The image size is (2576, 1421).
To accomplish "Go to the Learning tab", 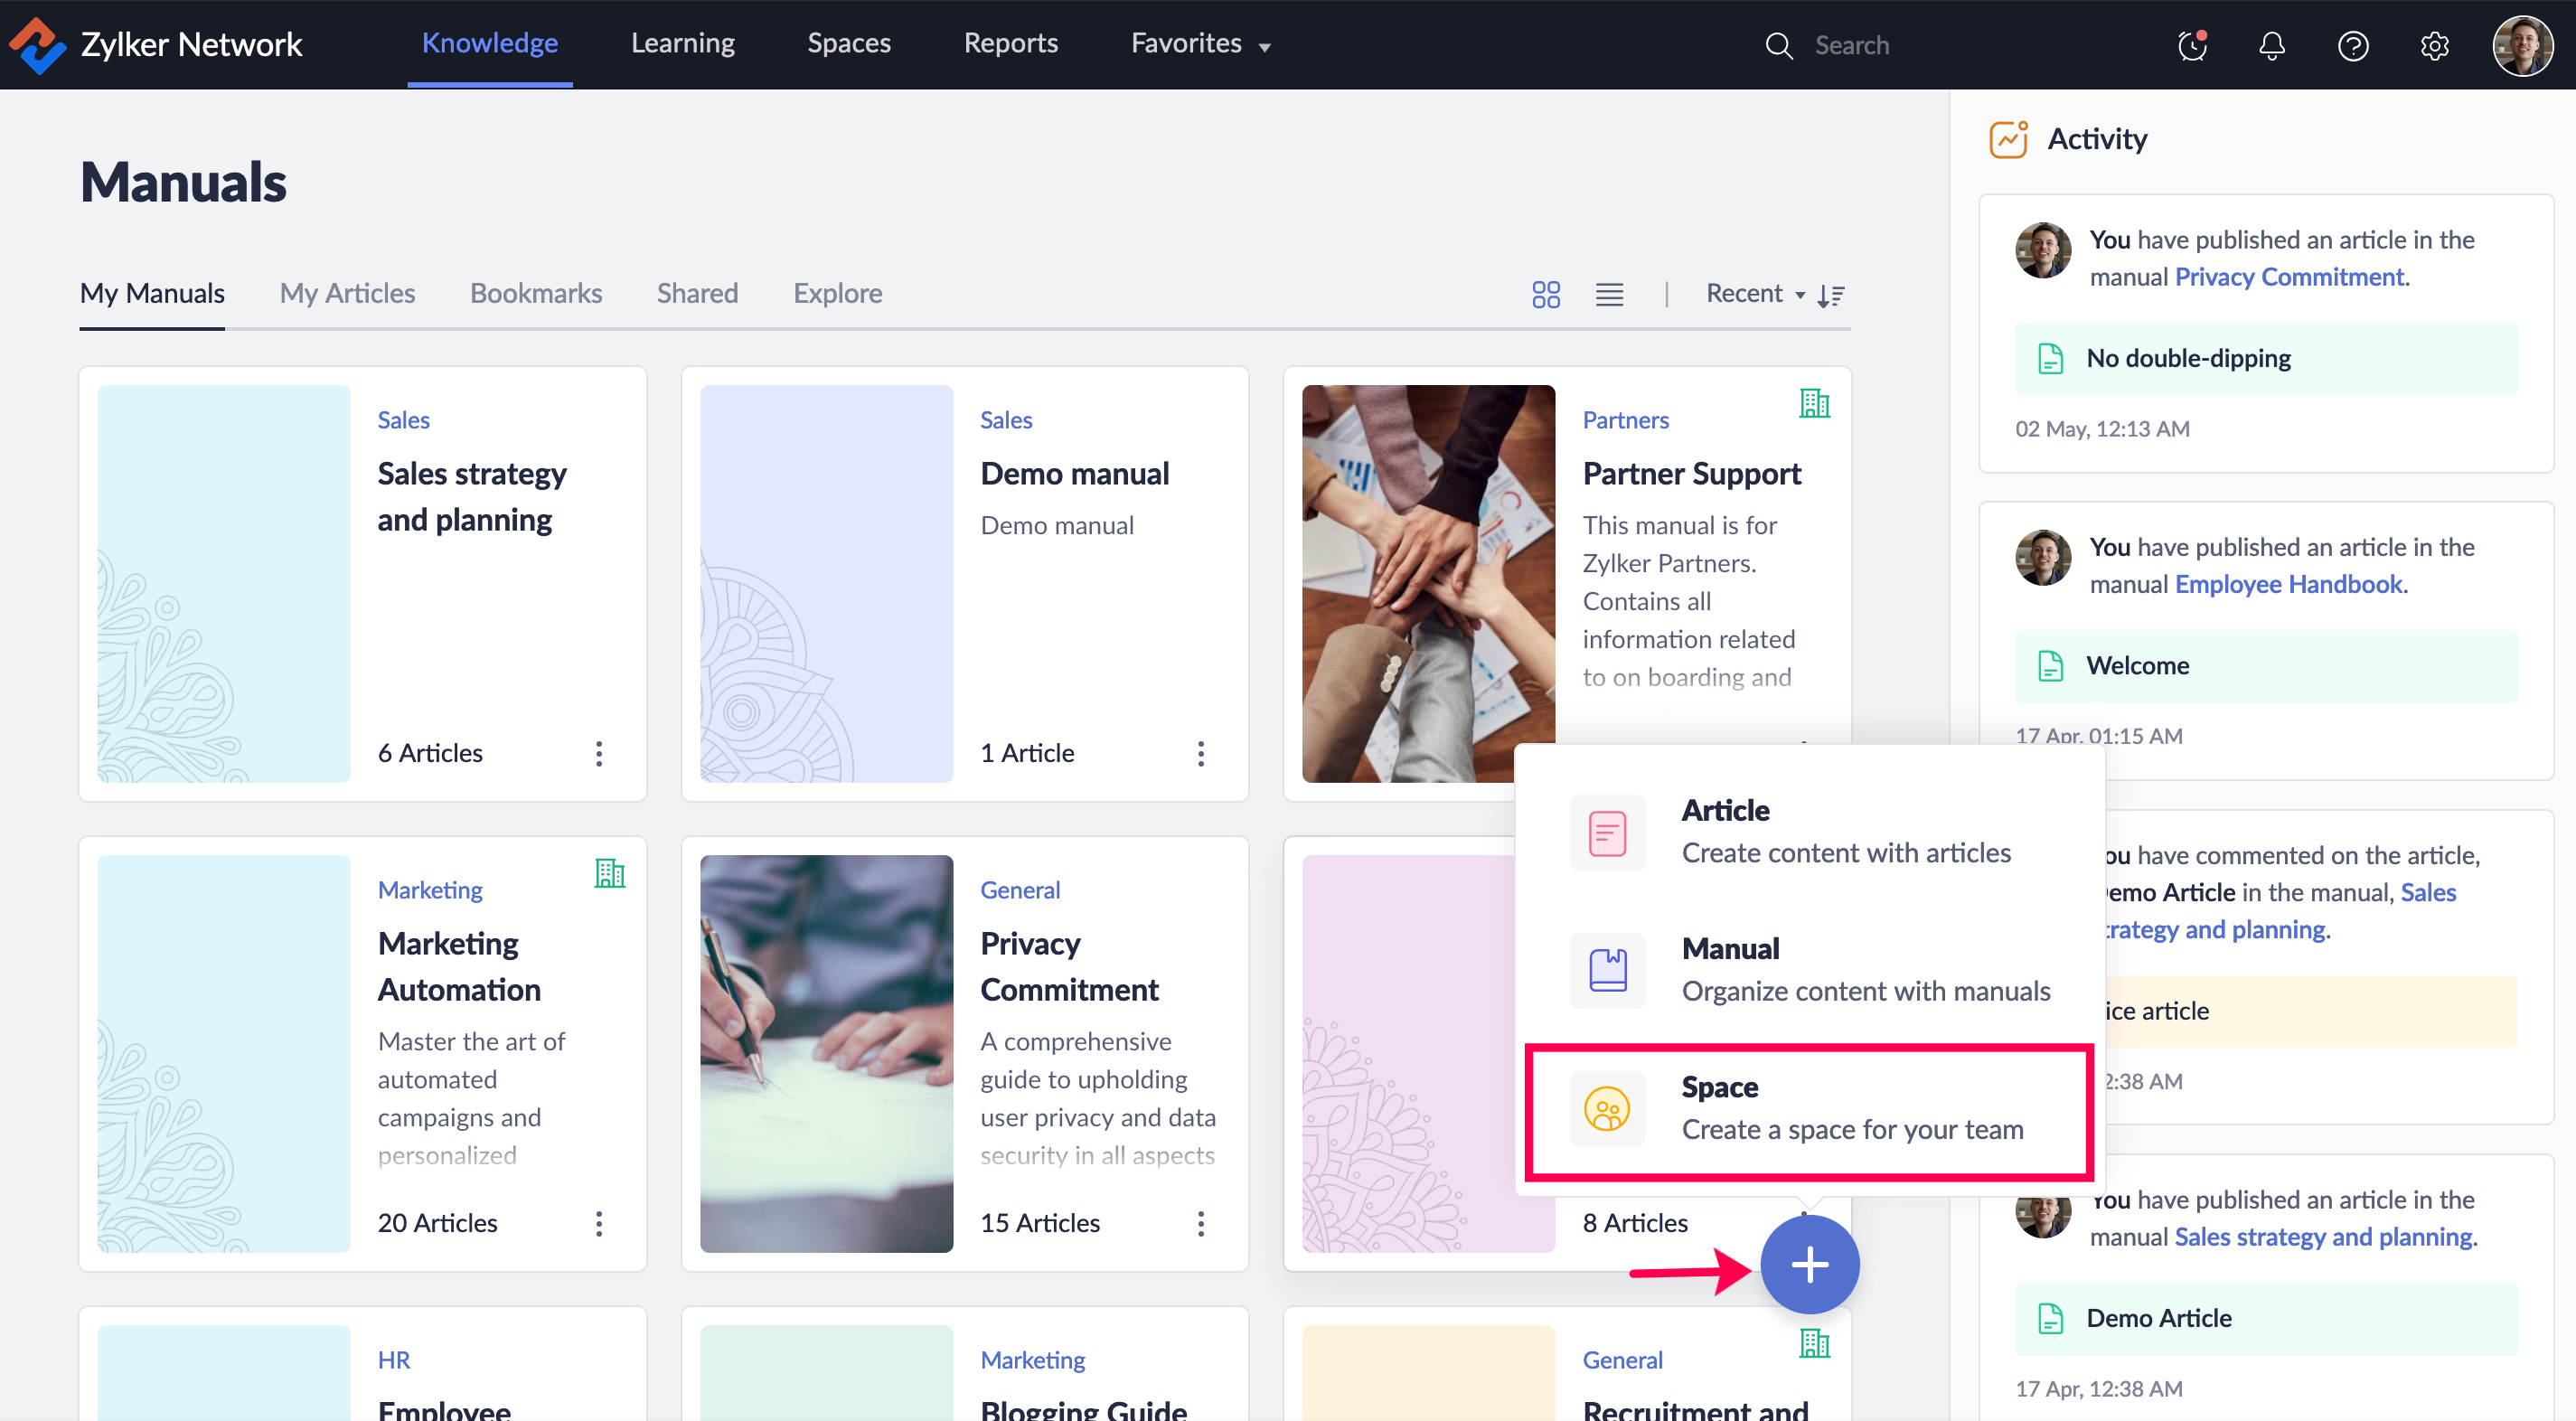I will 683,44.
